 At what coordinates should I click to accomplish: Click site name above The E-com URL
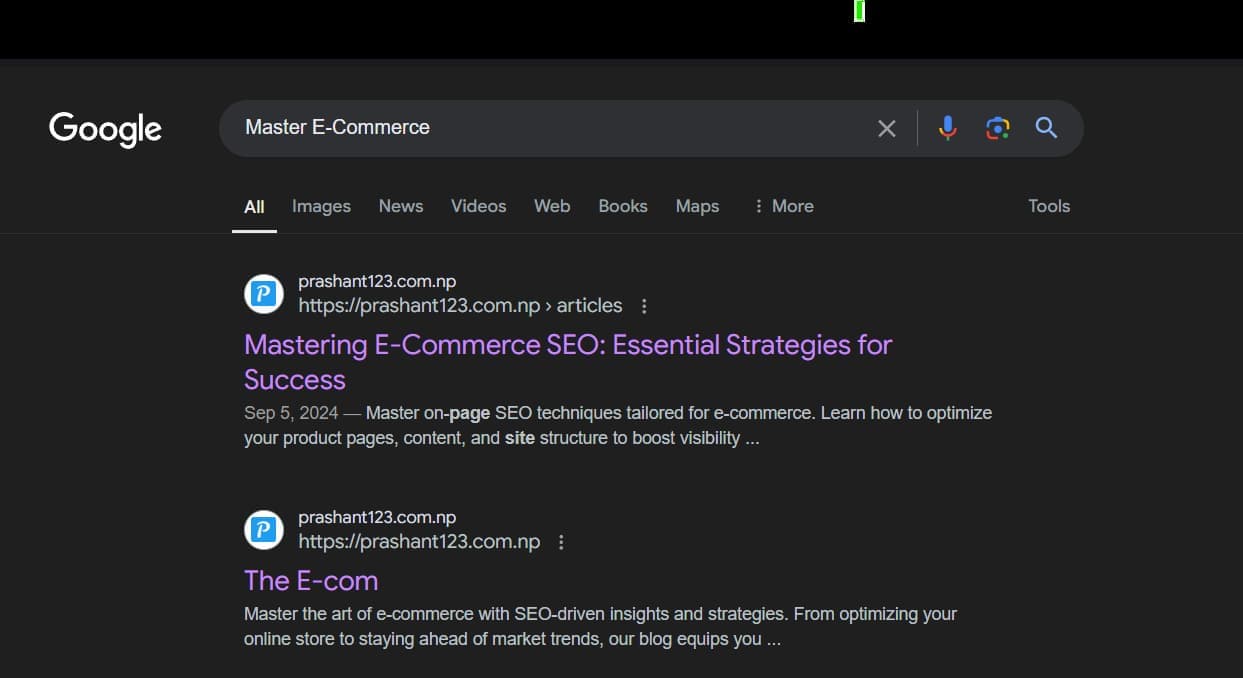[x=377, y=518]
